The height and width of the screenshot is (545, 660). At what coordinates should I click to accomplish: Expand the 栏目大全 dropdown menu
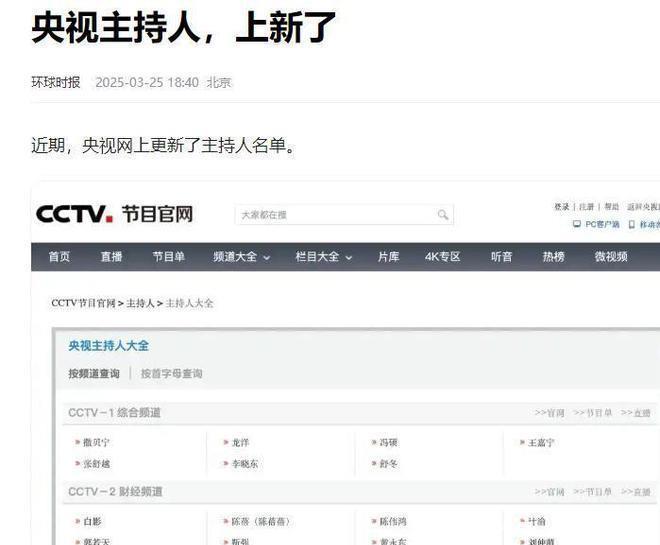click(x=323, y=257)
